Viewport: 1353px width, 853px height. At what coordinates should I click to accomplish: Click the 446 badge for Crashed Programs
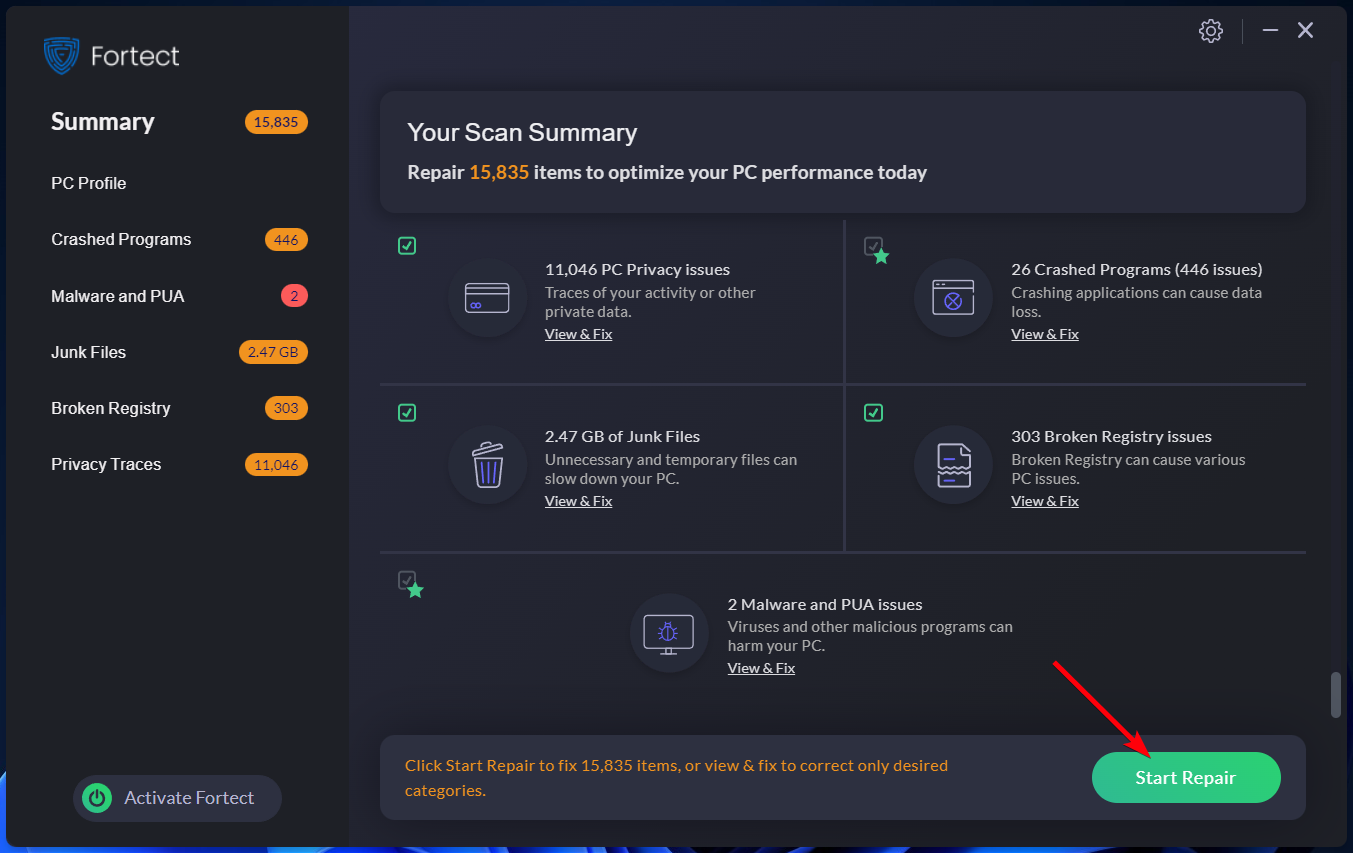[286, 240]
